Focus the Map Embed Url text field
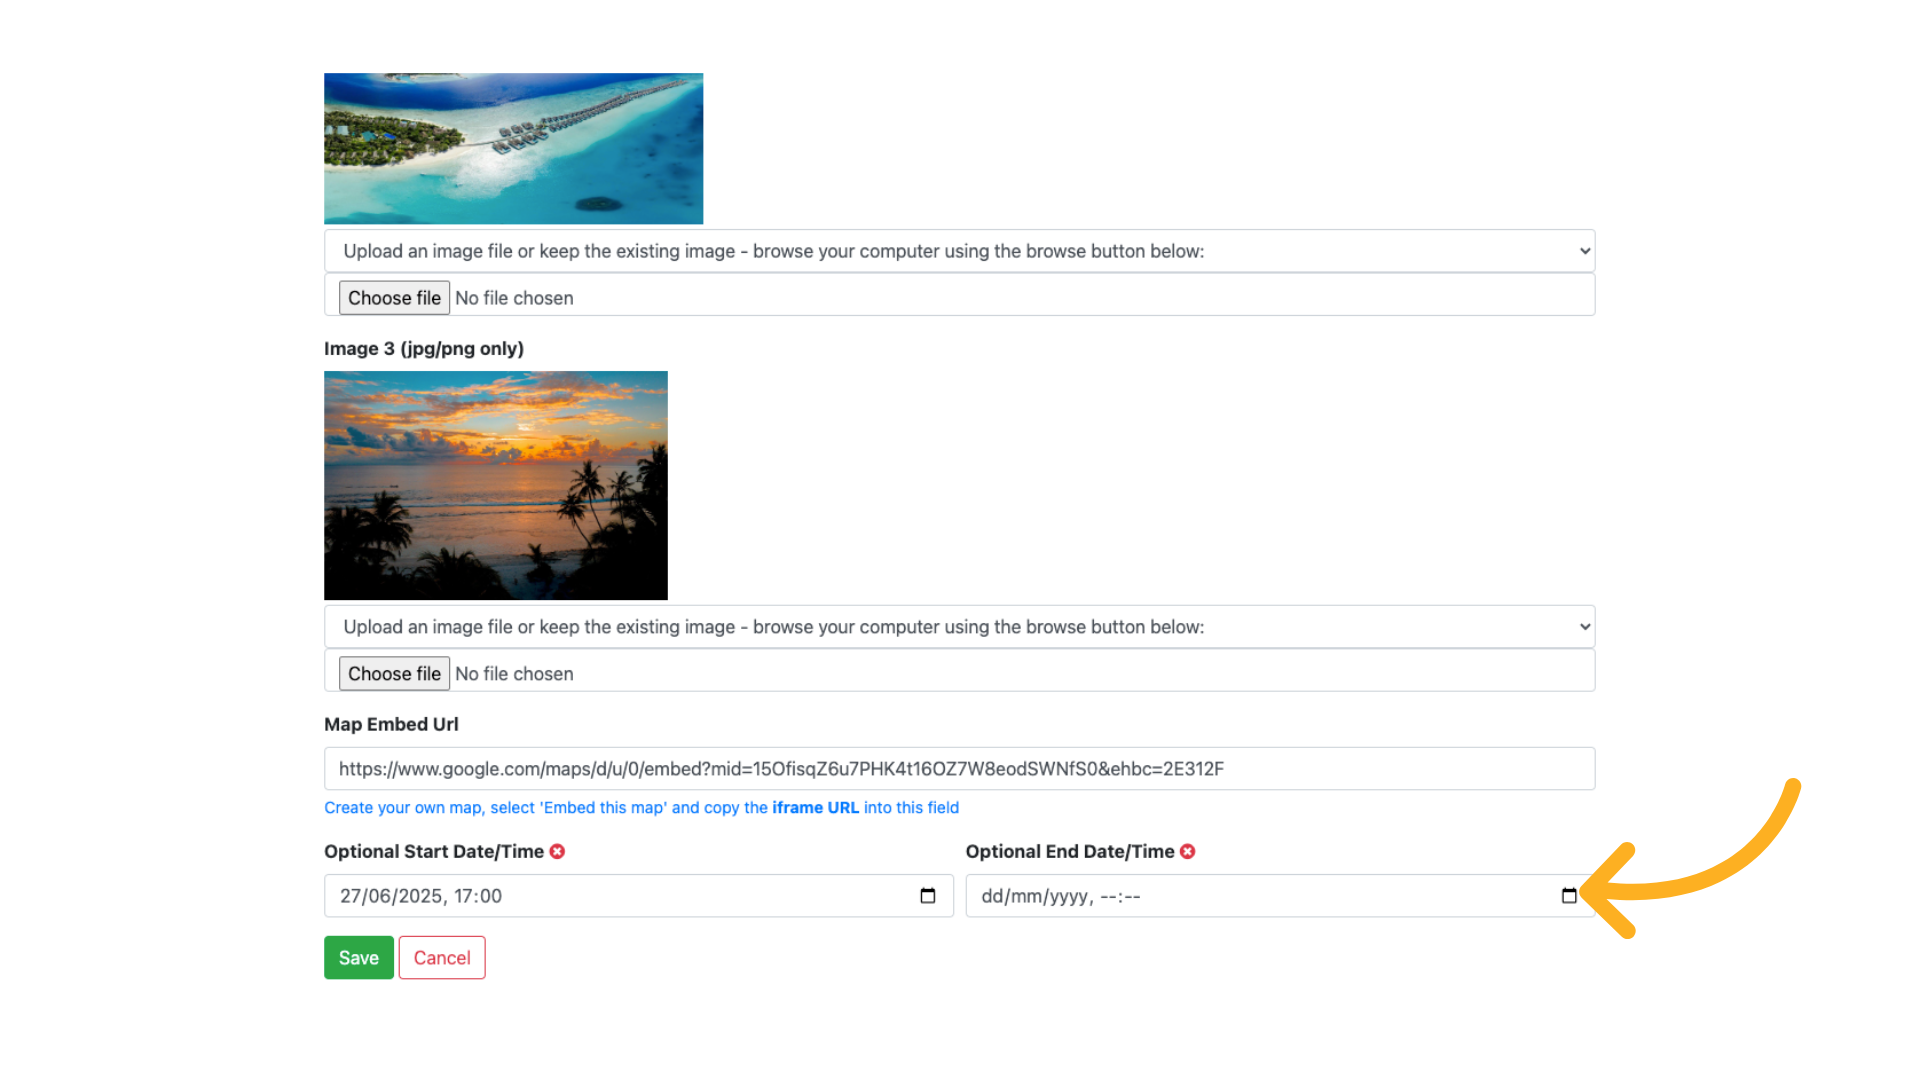The image size is (1920, 1080). pyautogui.click(x=958, y=769)
